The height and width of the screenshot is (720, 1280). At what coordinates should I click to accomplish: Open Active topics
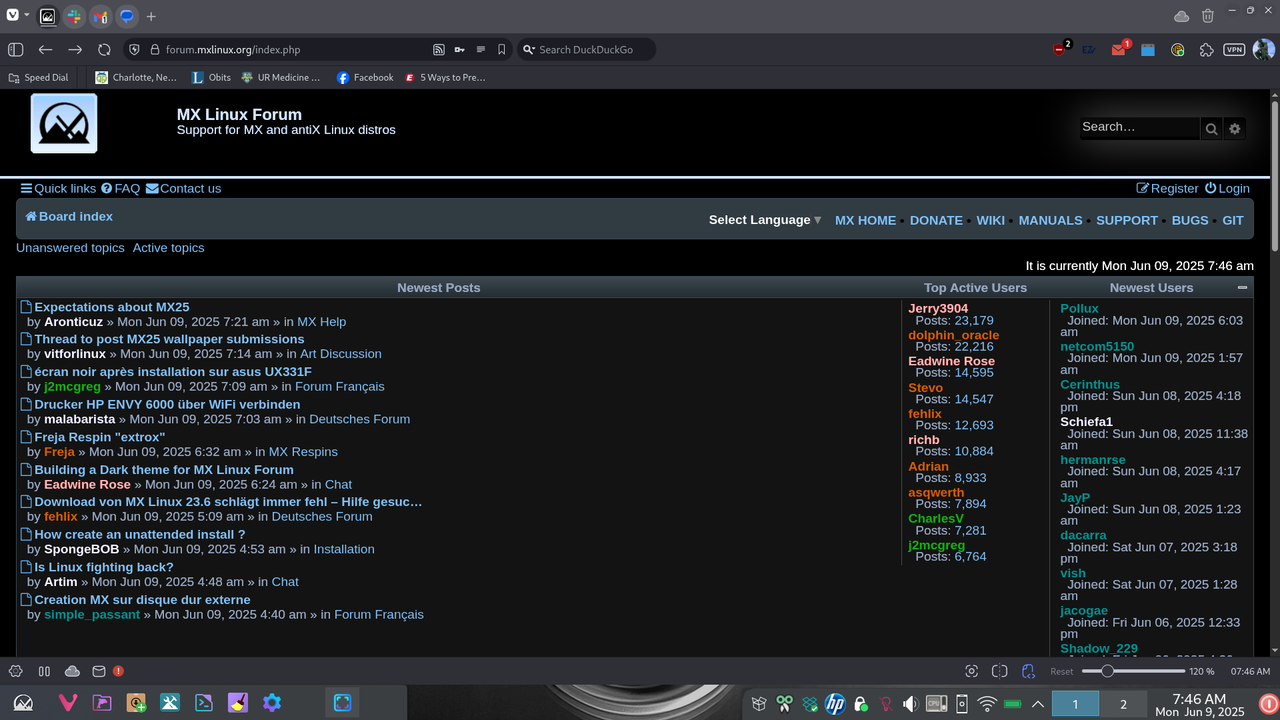(168, 248)
